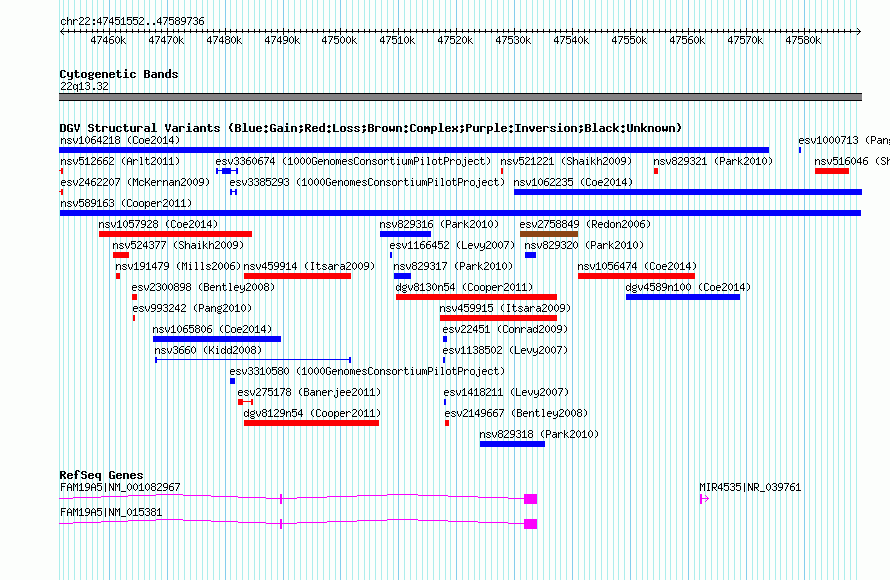
Task: Click the MIR4535 gene arrow glyph
Action: 704,499
